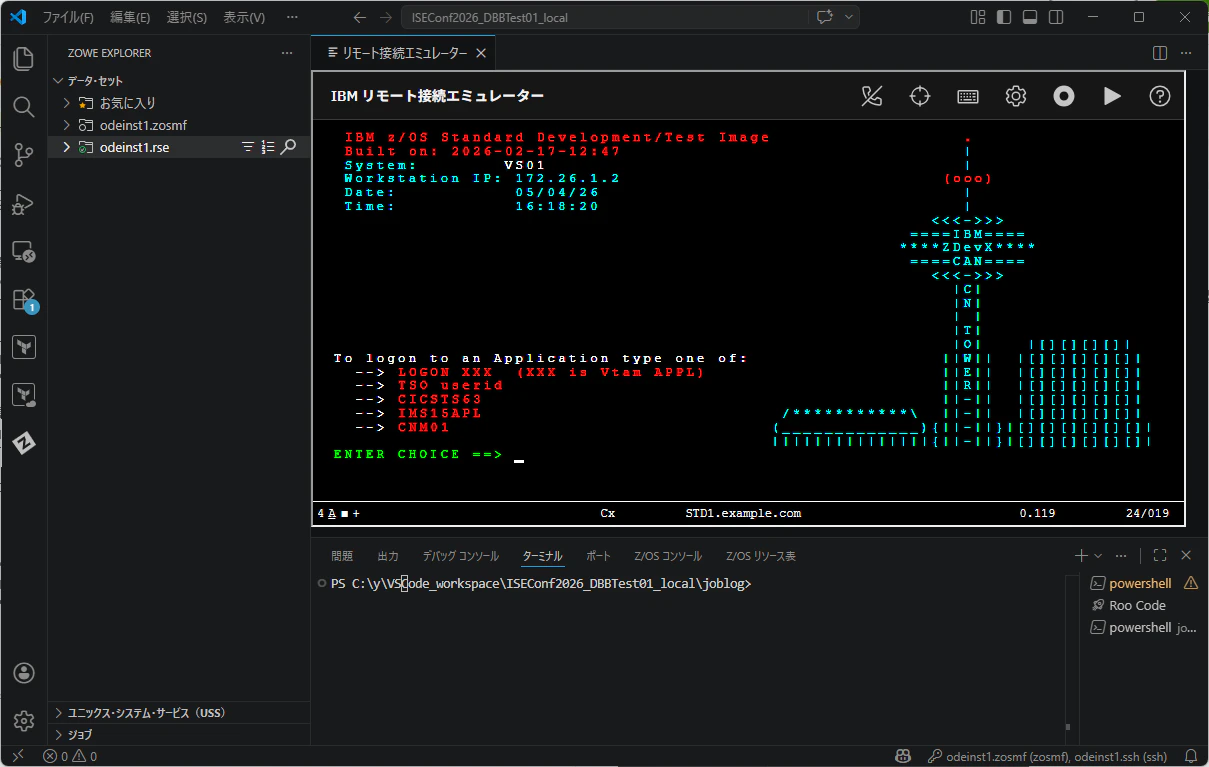Switch to the デバッグ コンソール tab

click(x=460, y=556)
